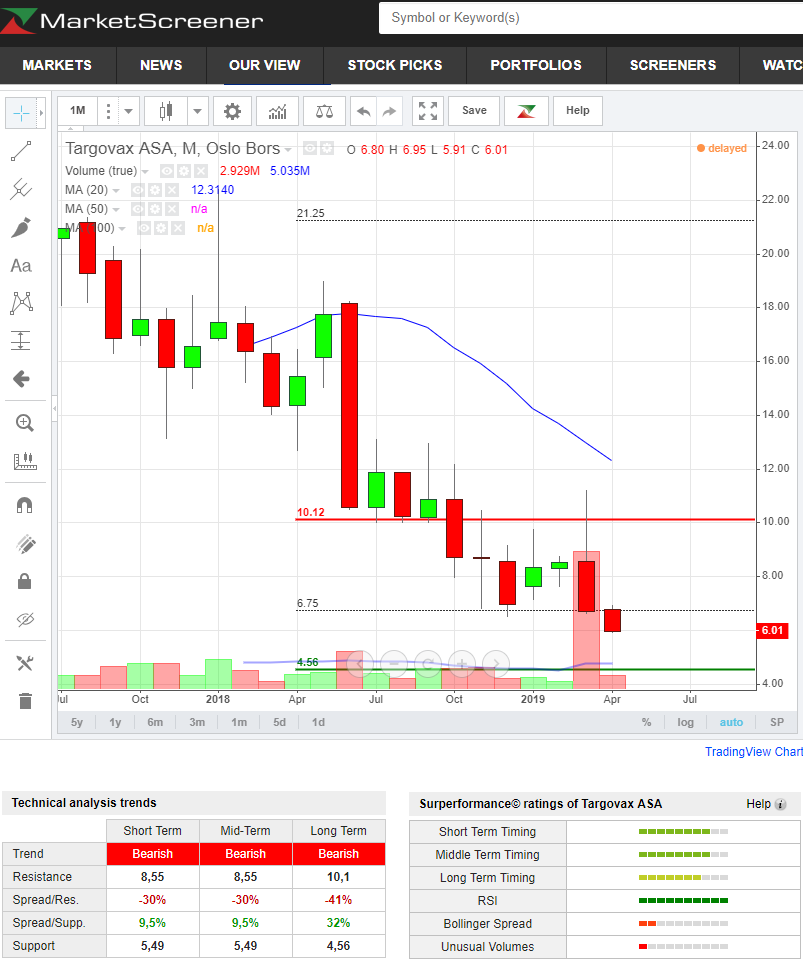Select the crosshair cursor tool
Screen dimensions: 803x963
21,113
